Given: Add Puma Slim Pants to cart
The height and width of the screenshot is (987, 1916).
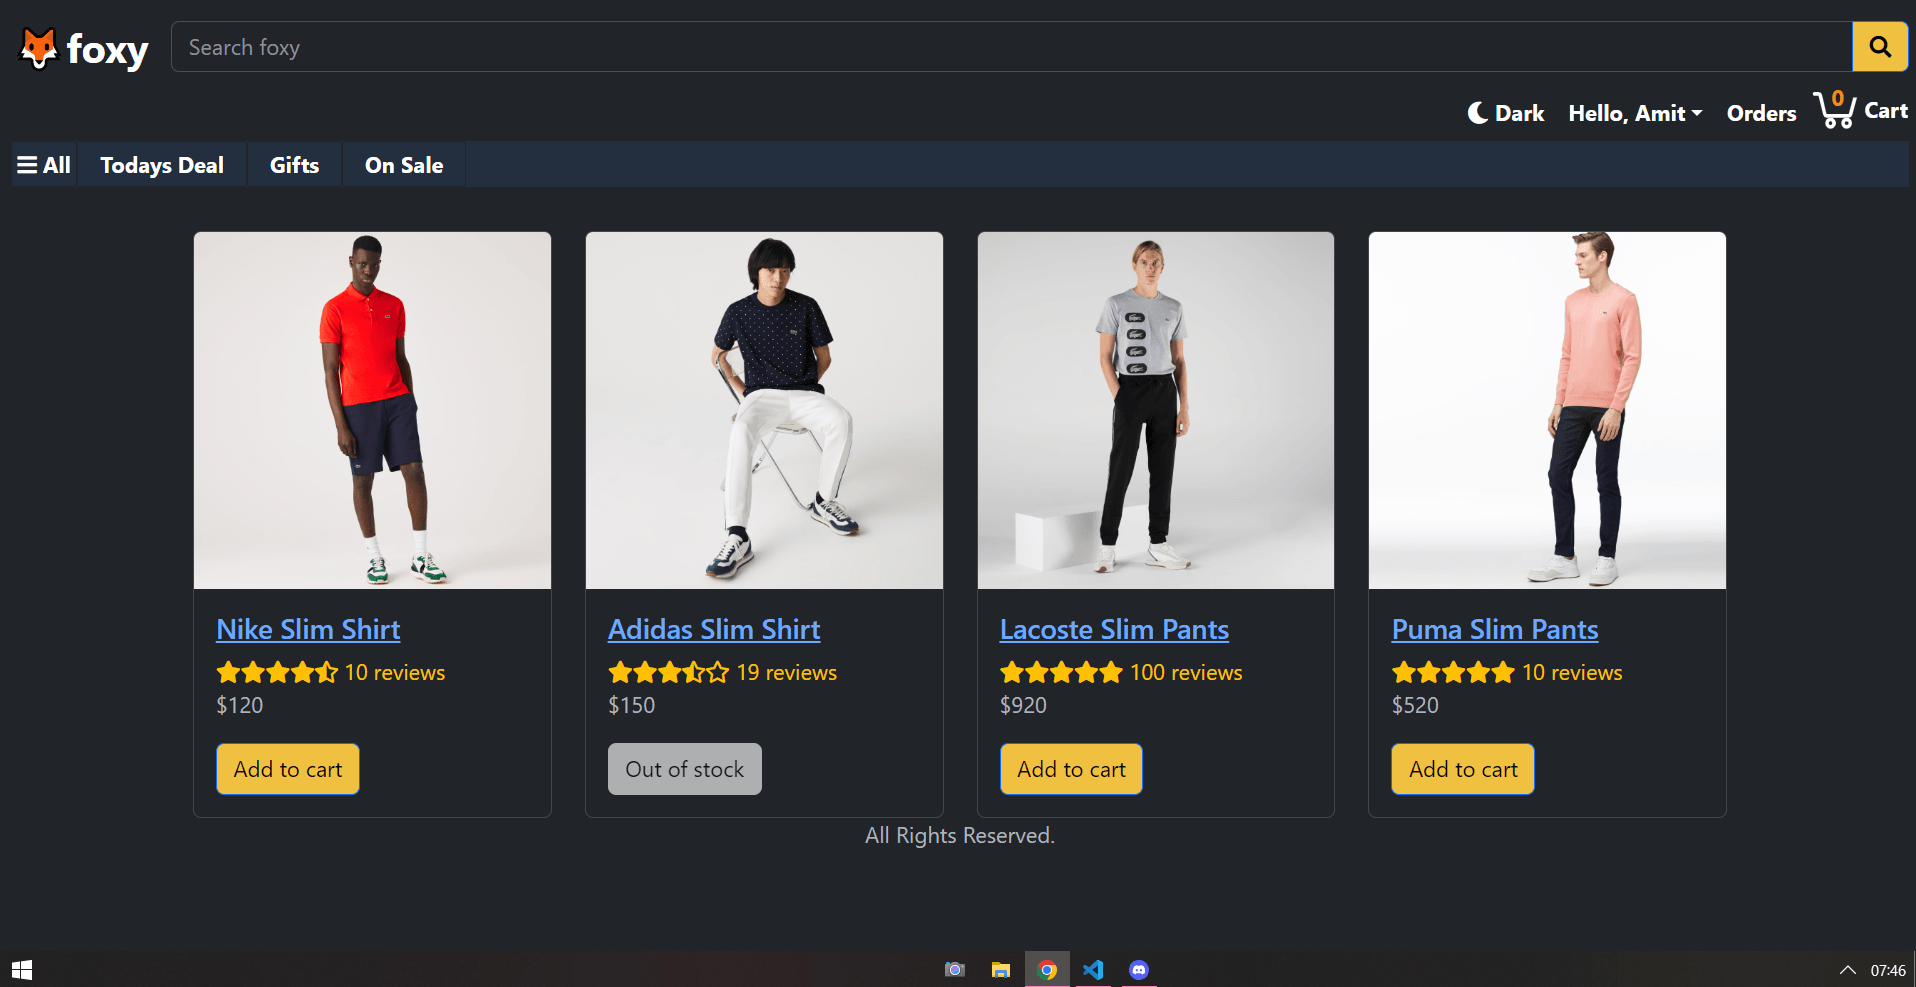Looking at the screenshot, I should [1462, 768].
